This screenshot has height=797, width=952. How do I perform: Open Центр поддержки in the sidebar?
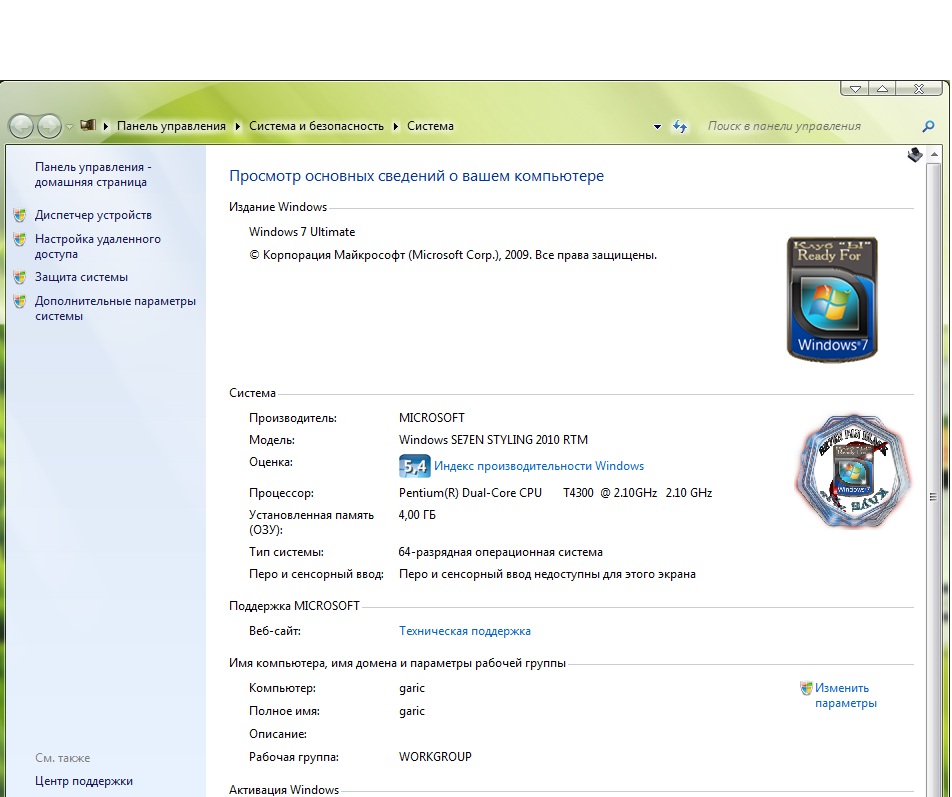[84, 781]
